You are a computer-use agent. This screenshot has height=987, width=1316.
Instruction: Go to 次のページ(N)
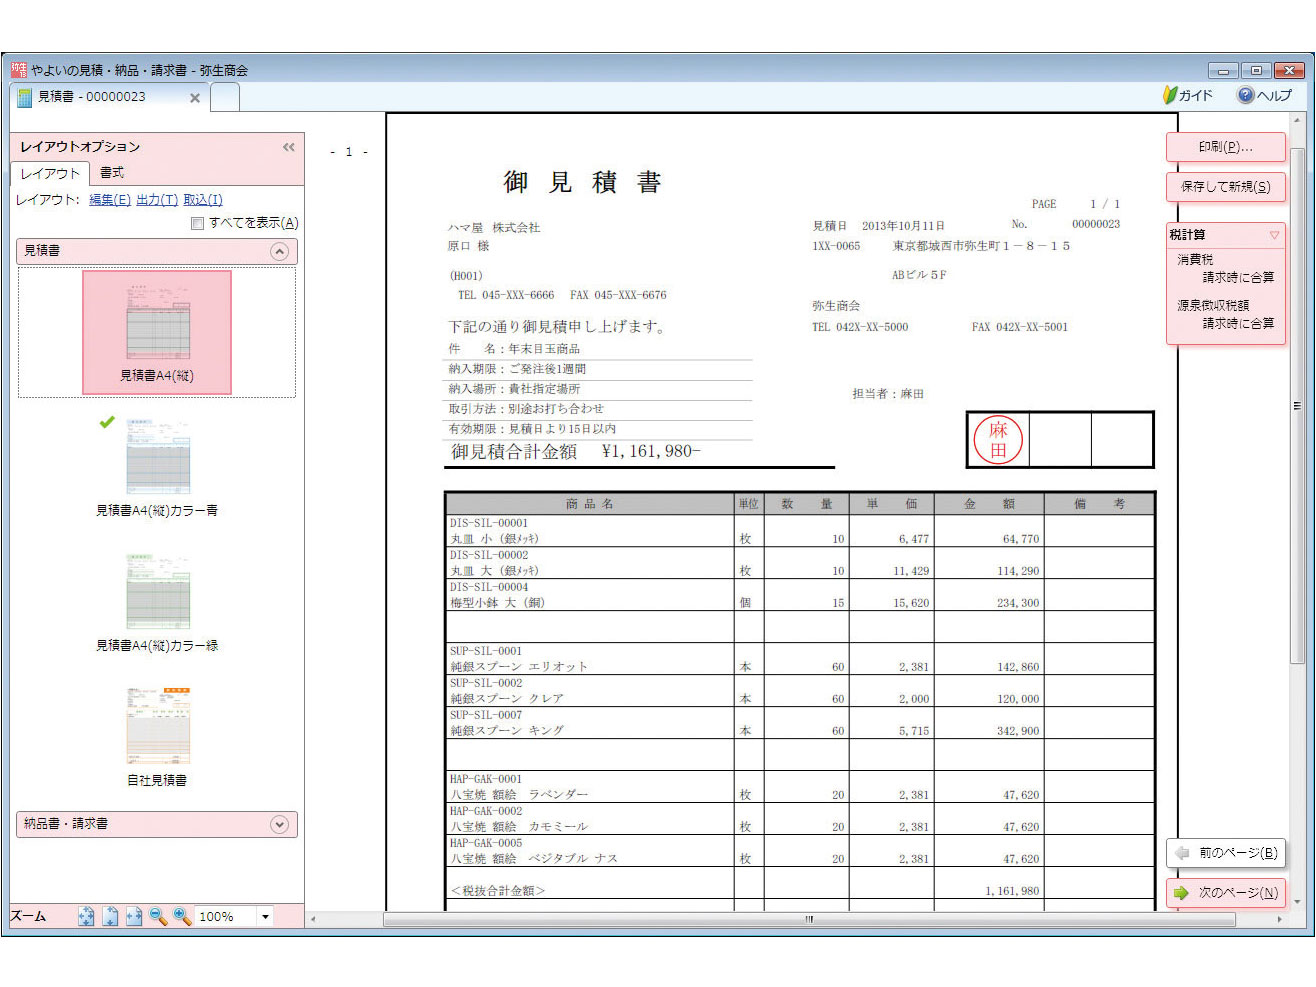pos(1226,893)
